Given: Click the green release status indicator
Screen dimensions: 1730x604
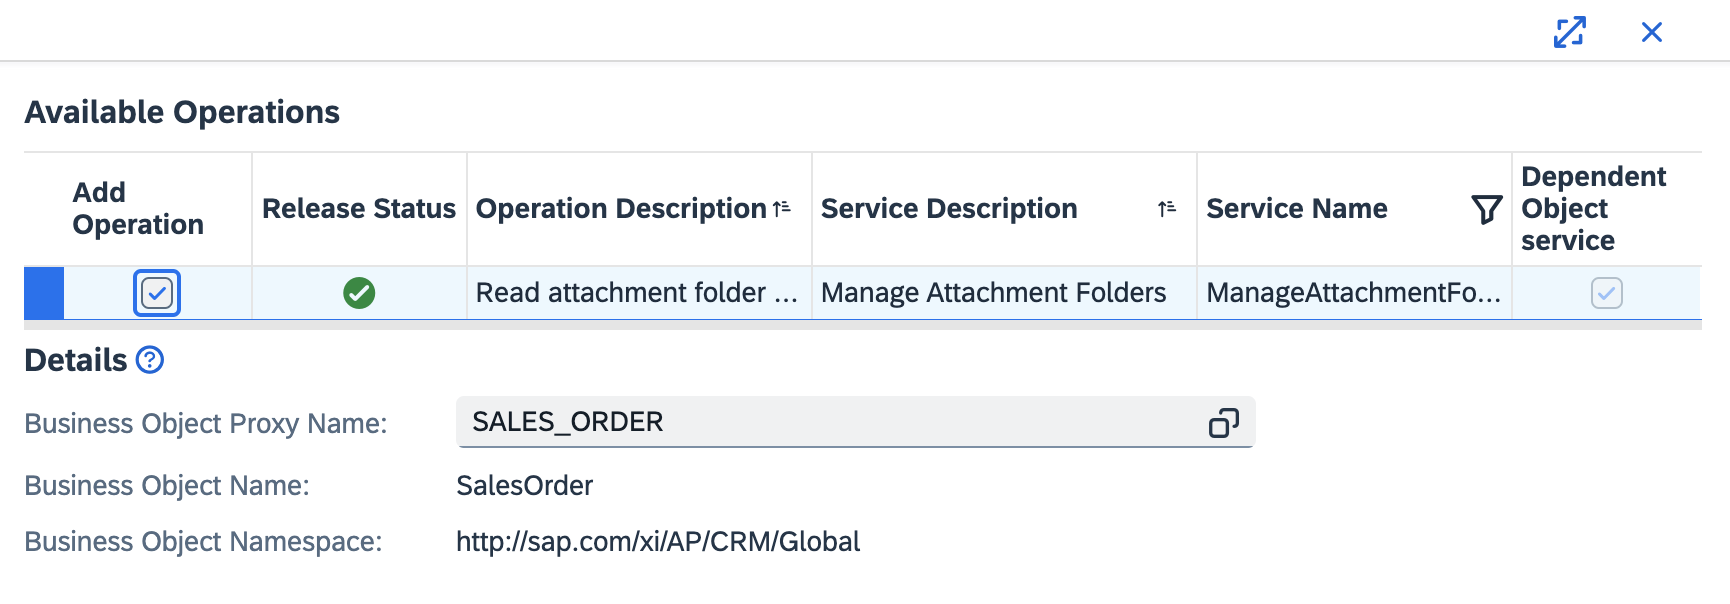Looking at the screenshot, I should tap(359, 293).
